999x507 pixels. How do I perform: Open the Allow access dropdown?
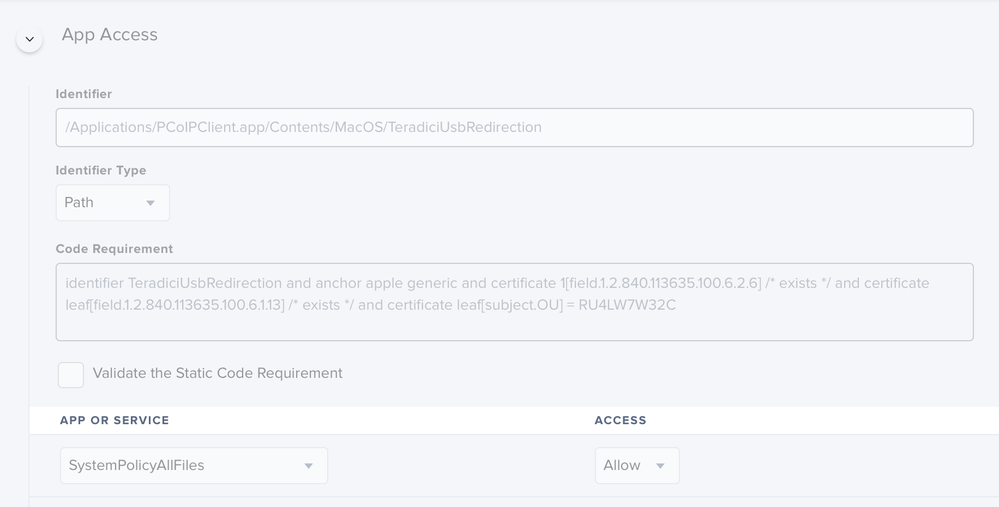tap(637, 466)
